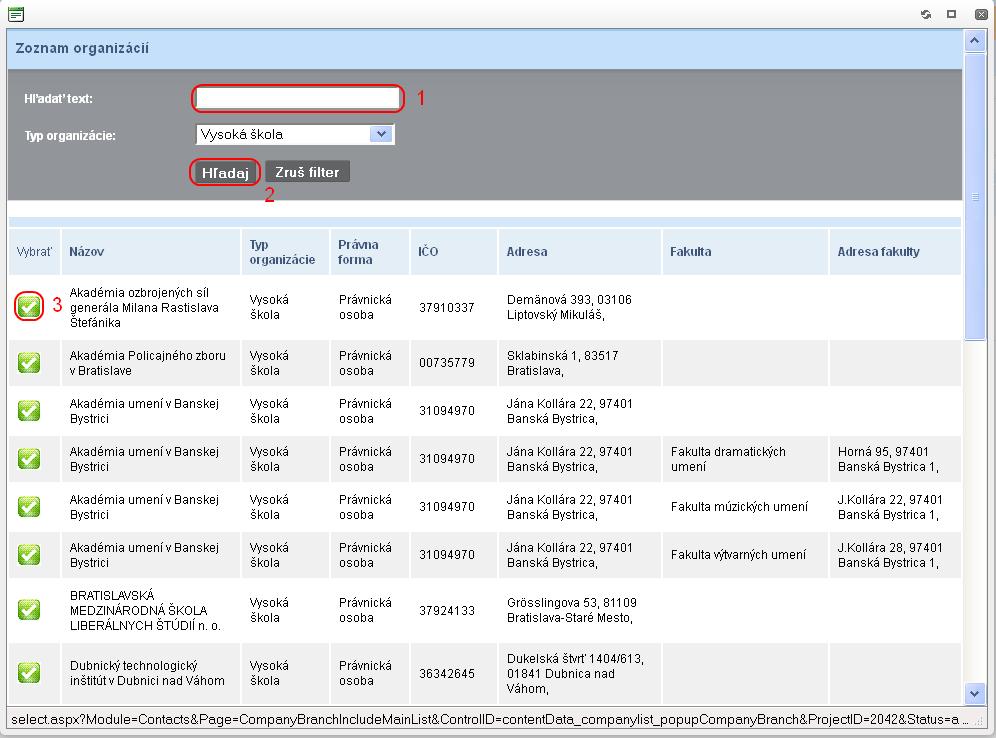Click IČO value 00735779
This screenshot has width=996, height=739.
tap(447, 363)
